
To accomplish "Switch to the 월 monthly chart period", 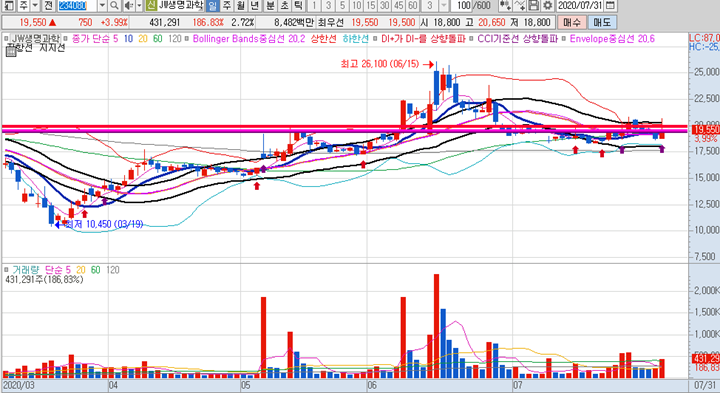I will click(241, 6).
